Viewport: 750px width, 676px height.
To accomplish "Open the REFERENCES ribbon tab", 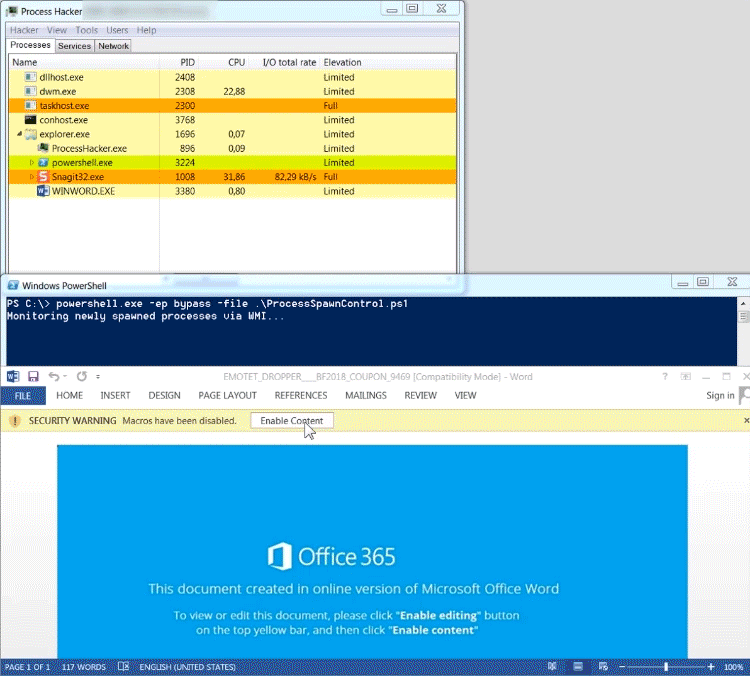I will [301, 396].
